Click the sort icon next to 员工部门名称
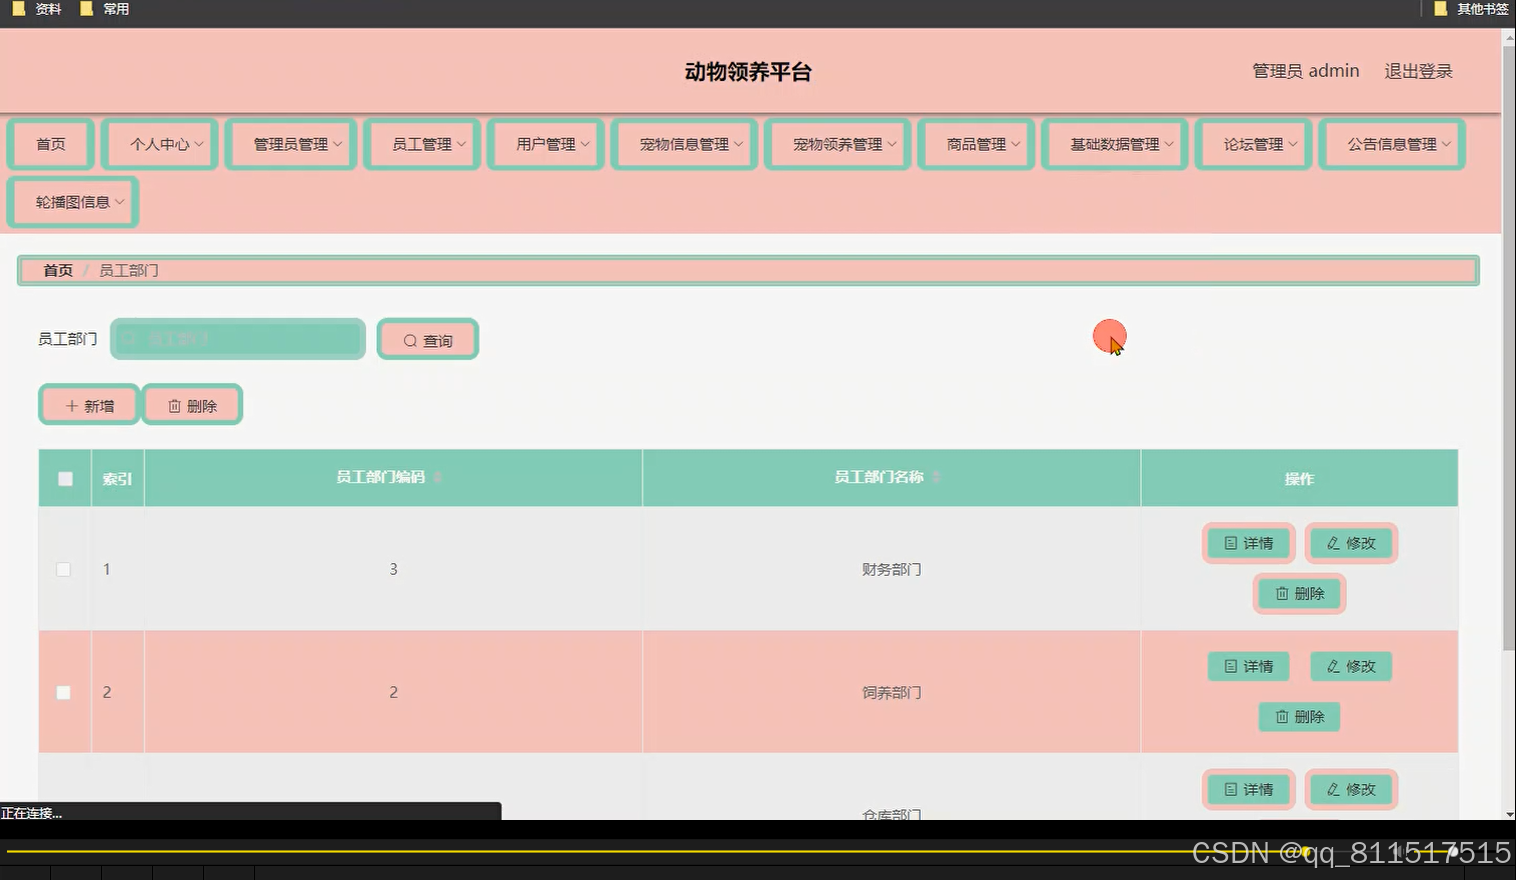This screenshot has width=1516, height=880. pyautogui.click(x=936, y=477)
